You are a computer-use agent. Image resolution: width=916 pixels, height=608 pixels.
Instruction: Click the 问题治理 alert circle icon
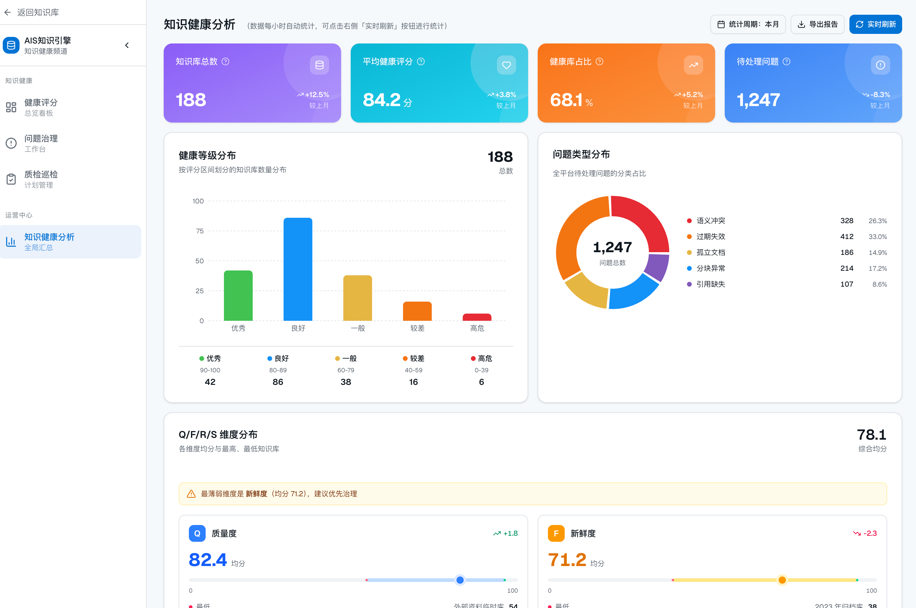point(11,143)
